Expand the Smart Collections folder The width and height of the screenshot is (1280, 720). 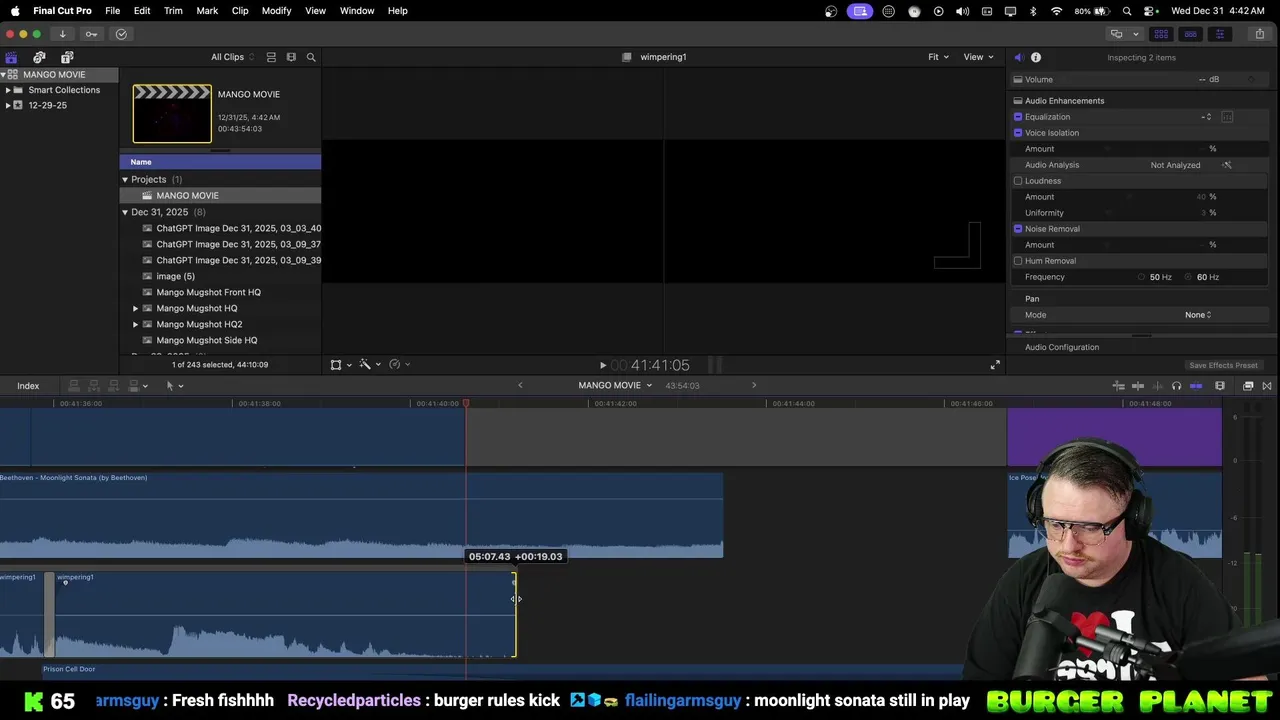point(8,90)
